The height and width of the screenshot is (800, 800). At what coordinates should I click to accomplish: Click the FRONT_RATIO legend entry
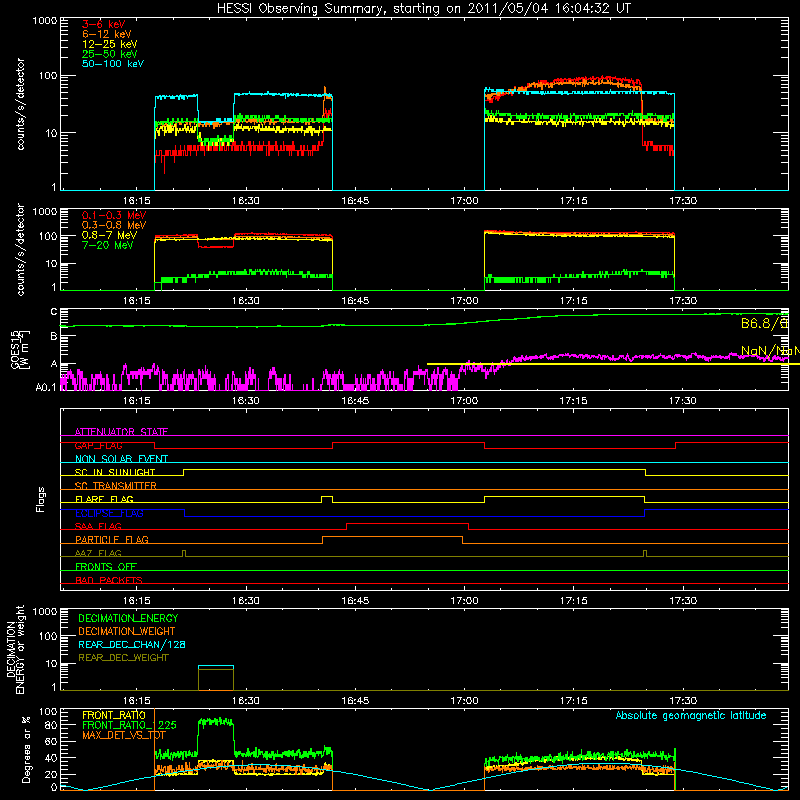tap(114, 715)
